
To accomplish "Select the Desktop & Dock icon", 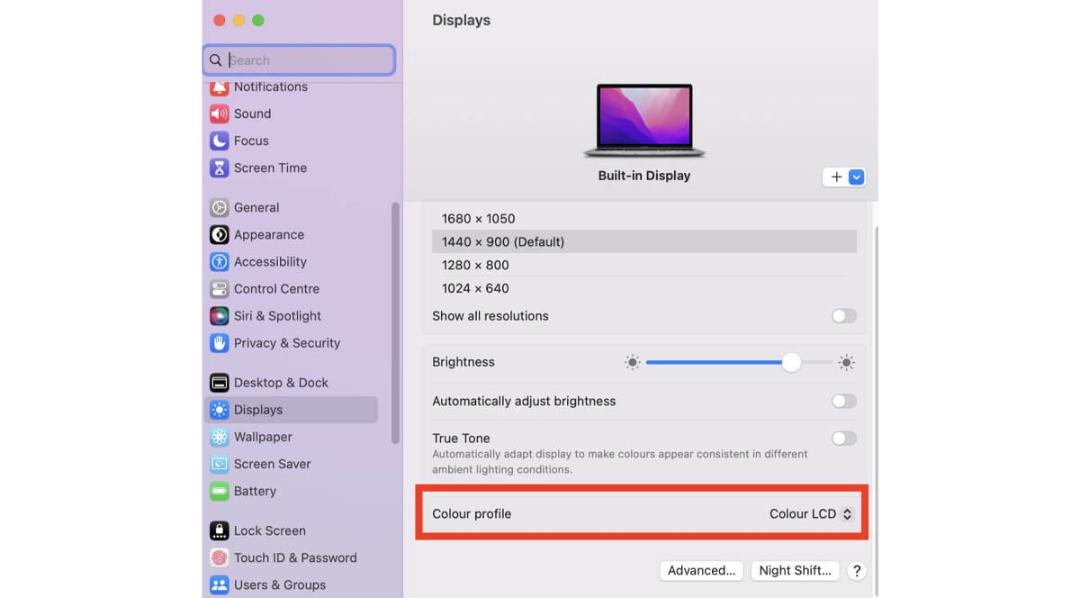I will [x=219, y=382].
